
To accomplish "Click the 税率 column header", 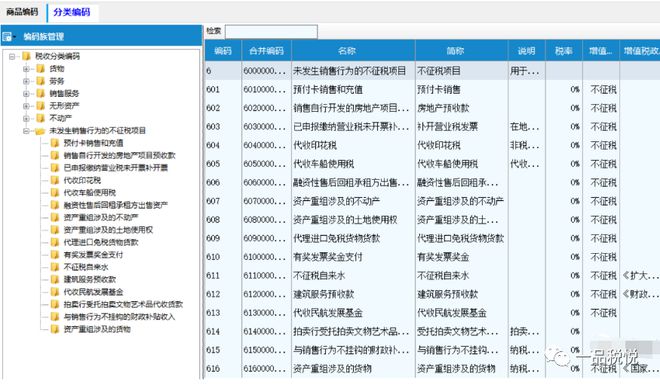I will 564,51.
